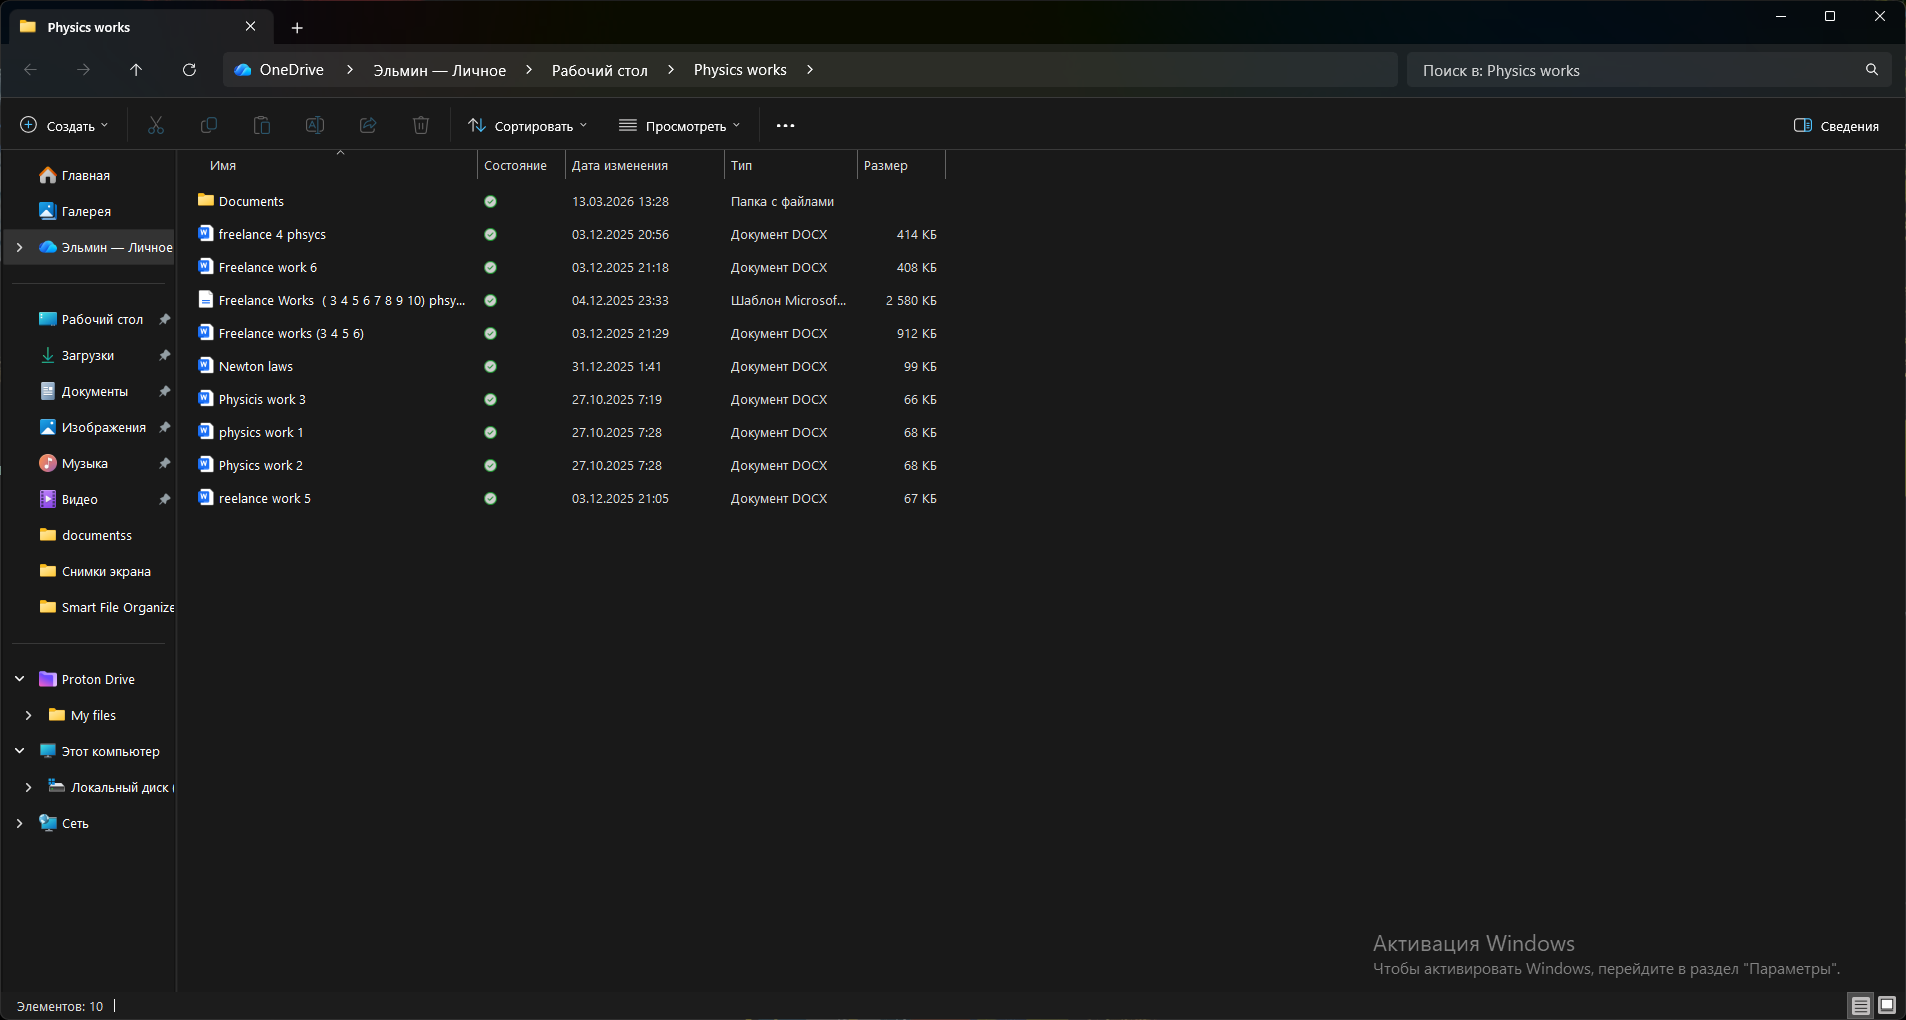Refresh the folder with the reload icon
The width and height of the screenshot is (1906, 1020).
click(x=189, y=70)
